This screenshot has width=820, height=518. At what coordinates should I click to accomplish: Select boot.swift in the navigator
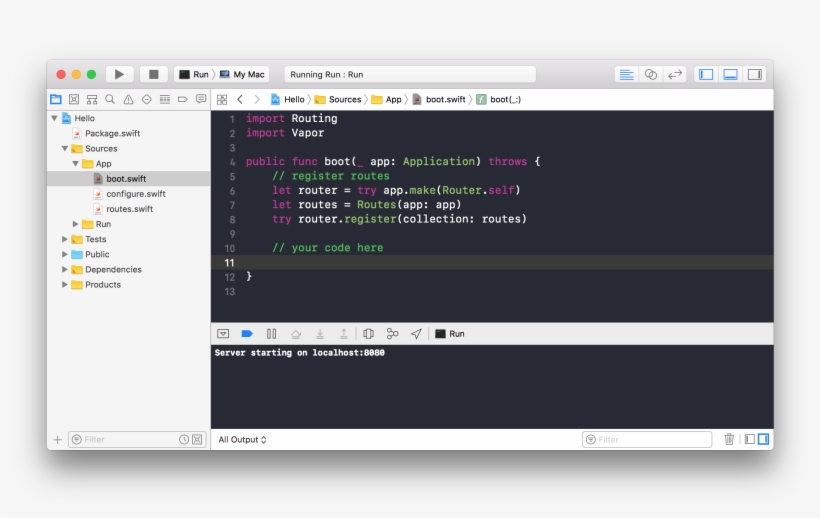point(129,179)
